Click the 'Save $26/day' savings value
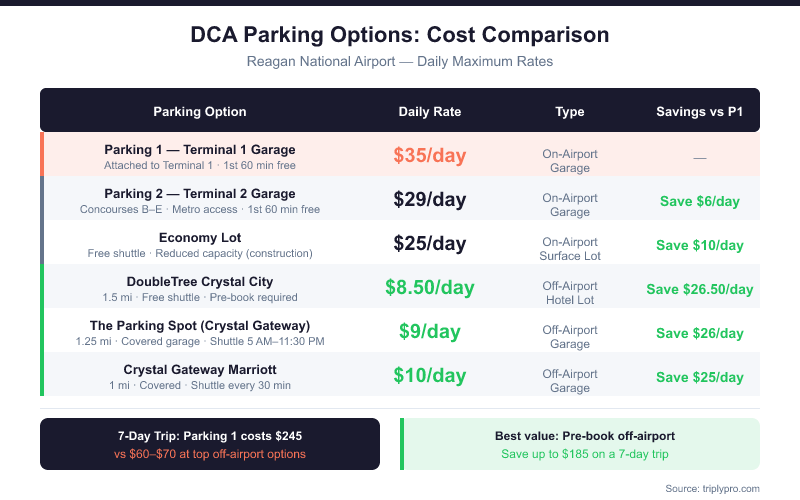Viewport: 800px width, 500px height. click(699, 333)
